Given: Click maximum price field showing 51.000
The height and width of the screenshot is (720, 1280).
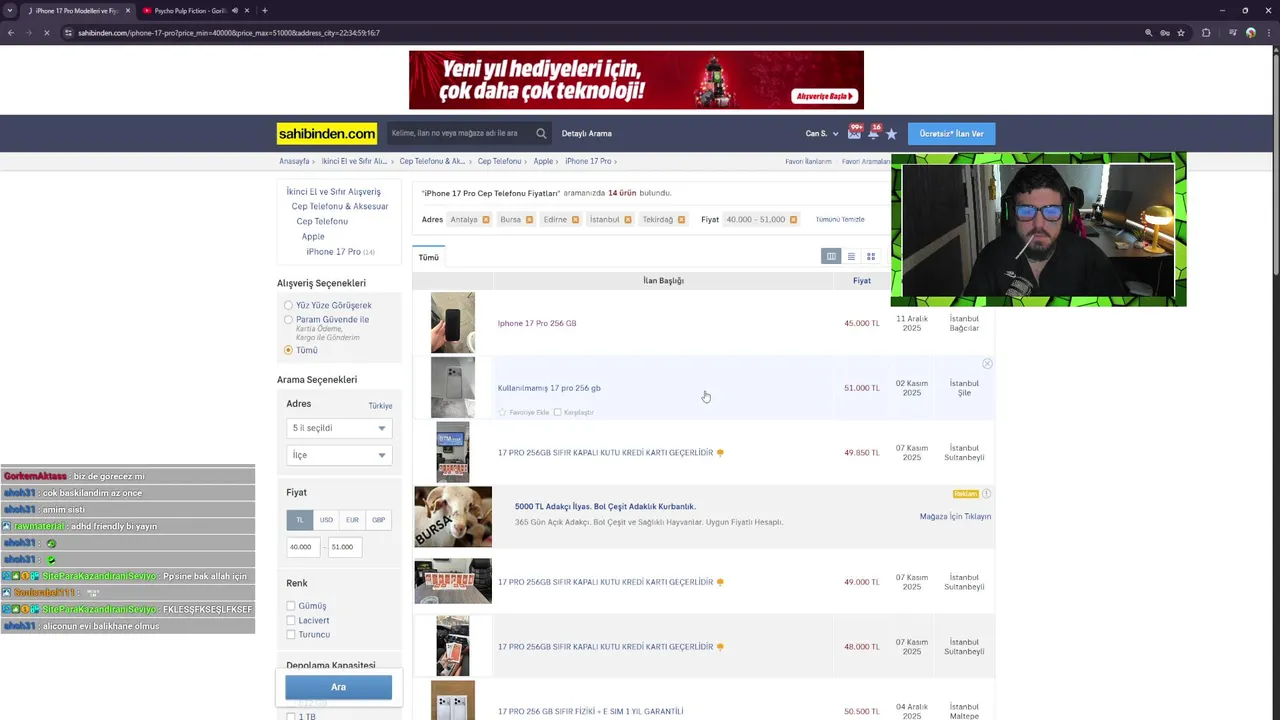Looking at the screenshot, I should pyautogui.click(x=346, y=547).
